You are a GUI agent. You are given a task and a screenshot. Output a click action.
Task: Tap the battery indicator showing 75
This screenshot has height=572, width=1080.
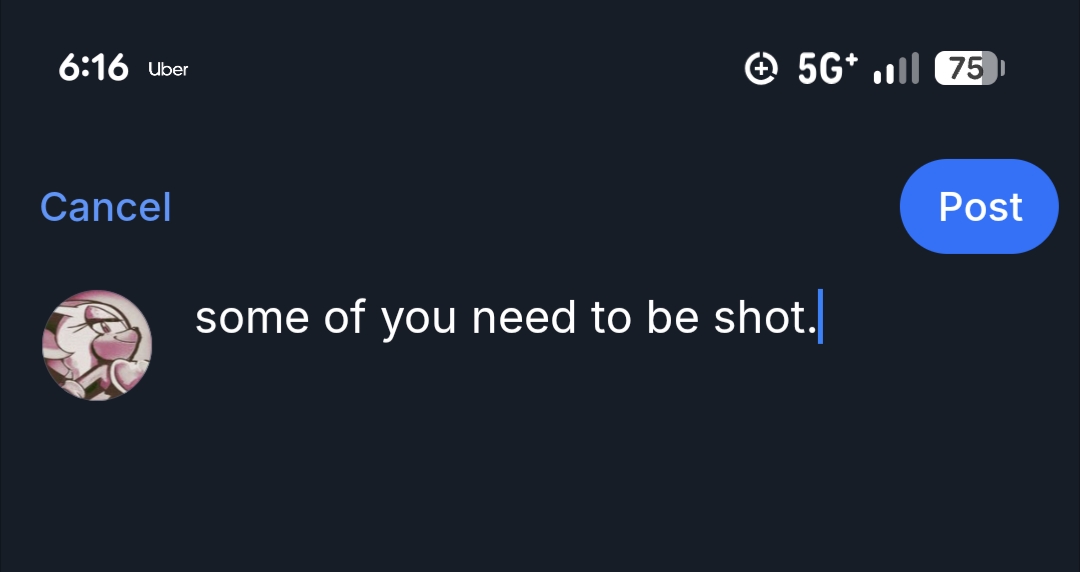pyautogui.click(x=968, y=69)
